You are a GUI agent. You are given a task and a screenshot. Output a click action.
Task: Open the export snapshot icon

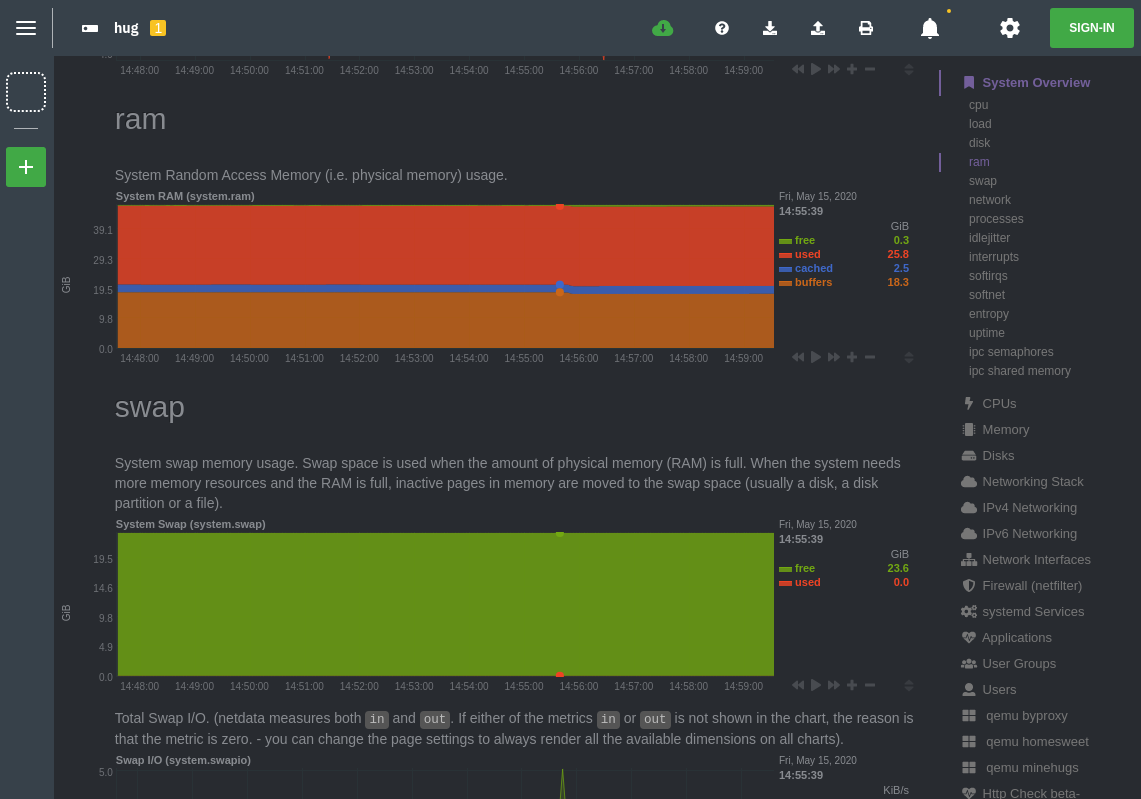pyautogui.click(x=818, y=28)
